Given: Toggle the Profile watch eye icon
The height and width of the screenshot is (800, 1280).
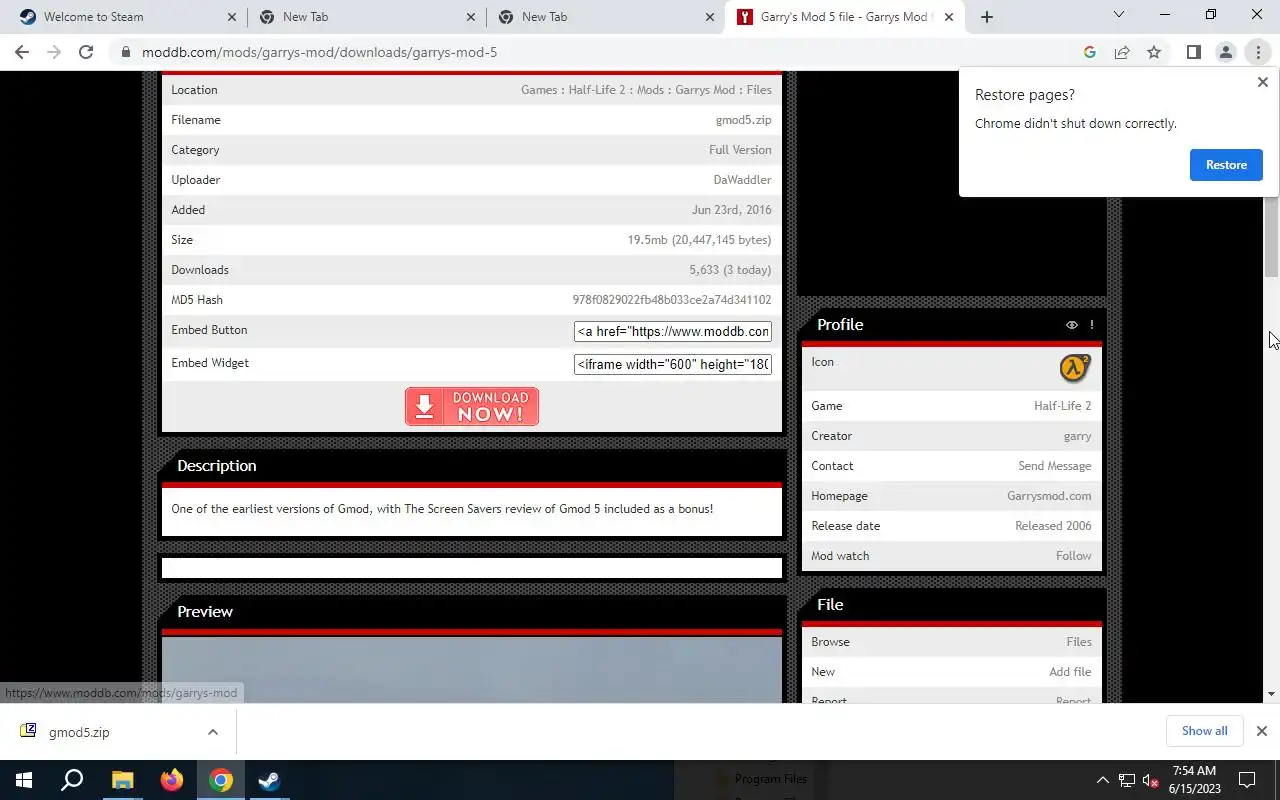Looking at the screenshot, I should pyautogui.click(x=1072, y=325).
